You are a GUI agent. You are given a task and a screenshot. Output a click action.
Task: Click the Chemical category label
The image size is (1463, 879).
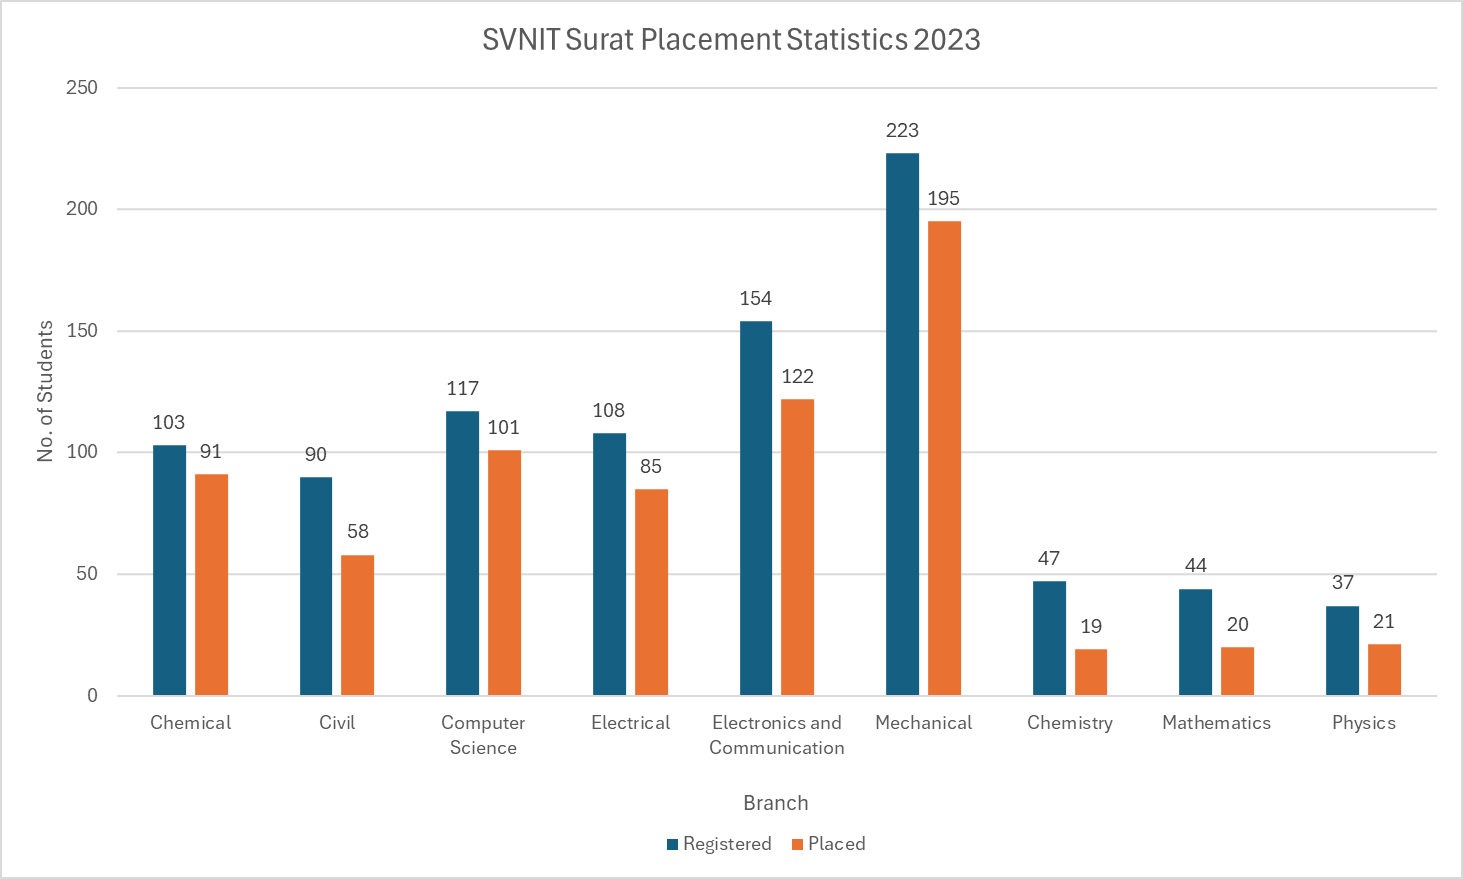click(x=190, y=723)
